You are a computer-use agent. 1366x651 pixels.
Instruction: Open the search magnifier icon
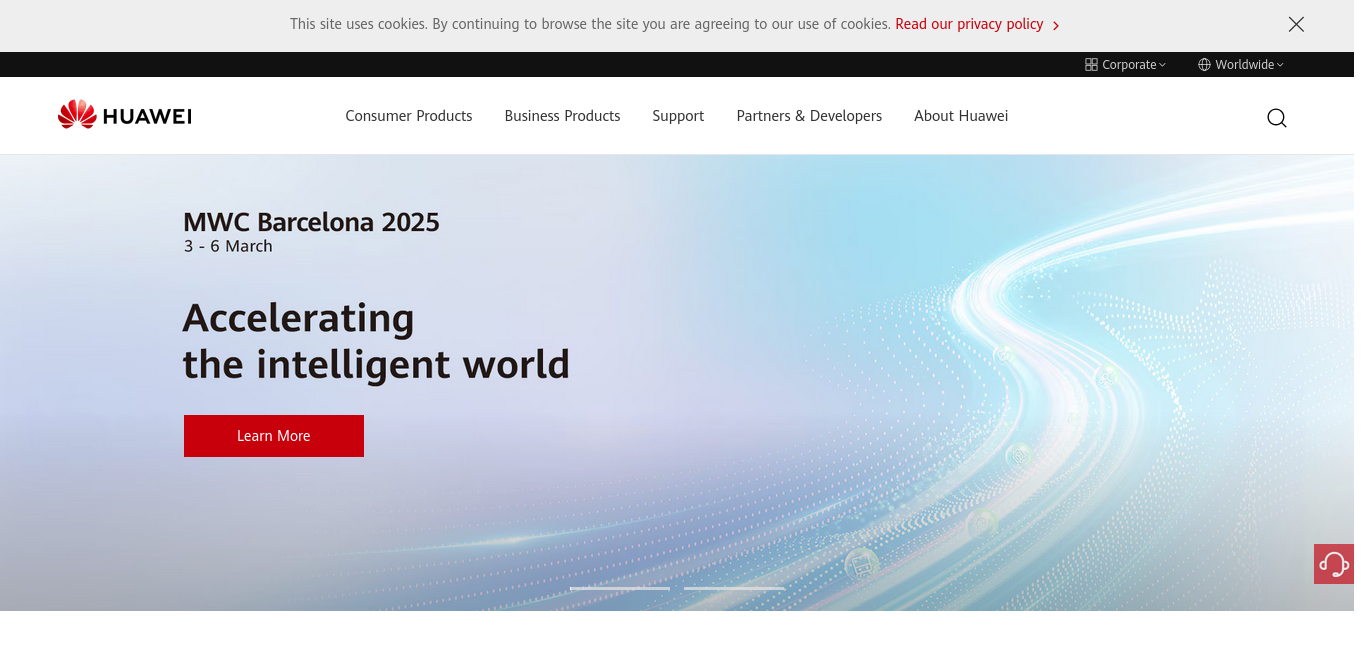pos(1277,118)
